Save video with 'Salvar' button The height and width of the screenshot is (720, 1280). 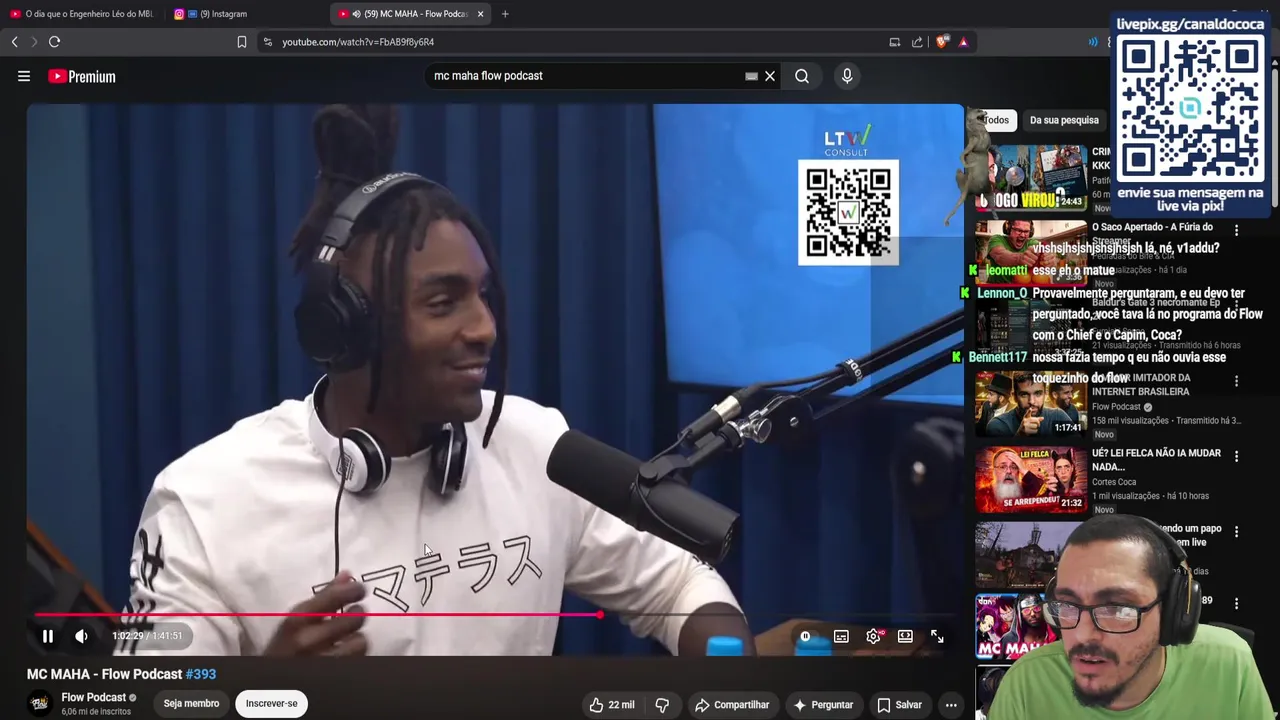click(899, 705)
